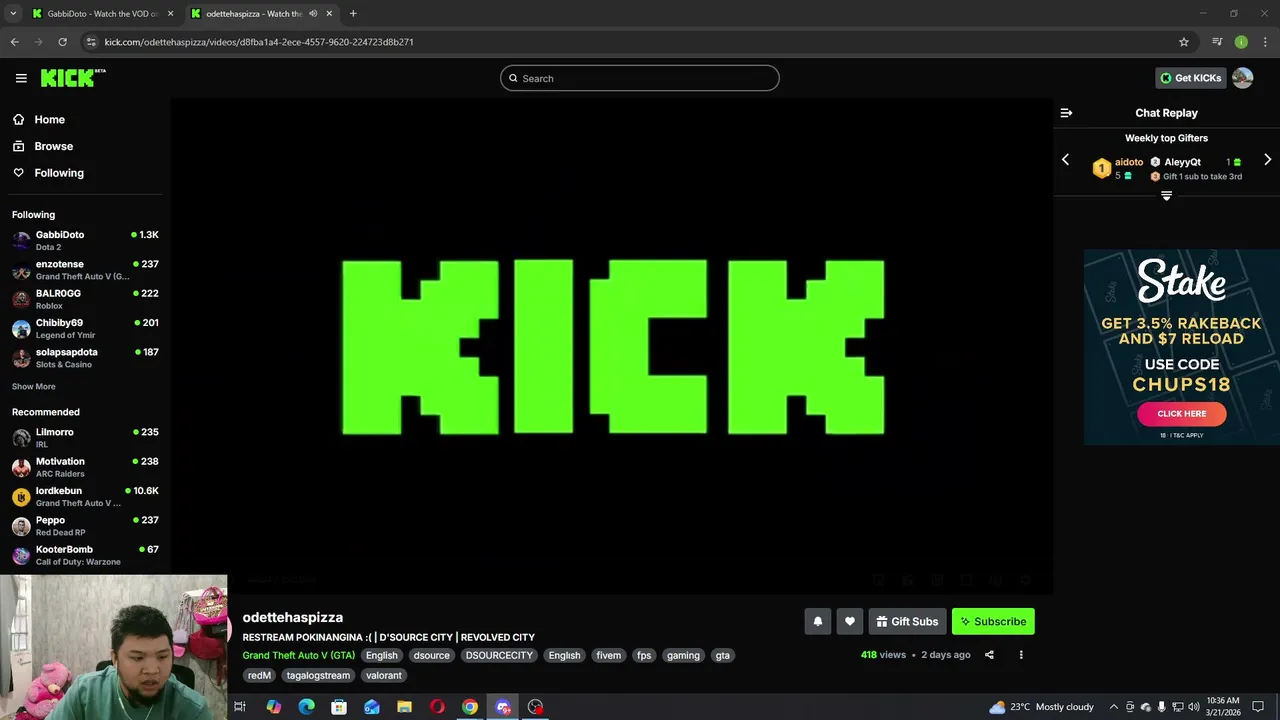Select the DSOURCECITY tag

tap(499, 655)
